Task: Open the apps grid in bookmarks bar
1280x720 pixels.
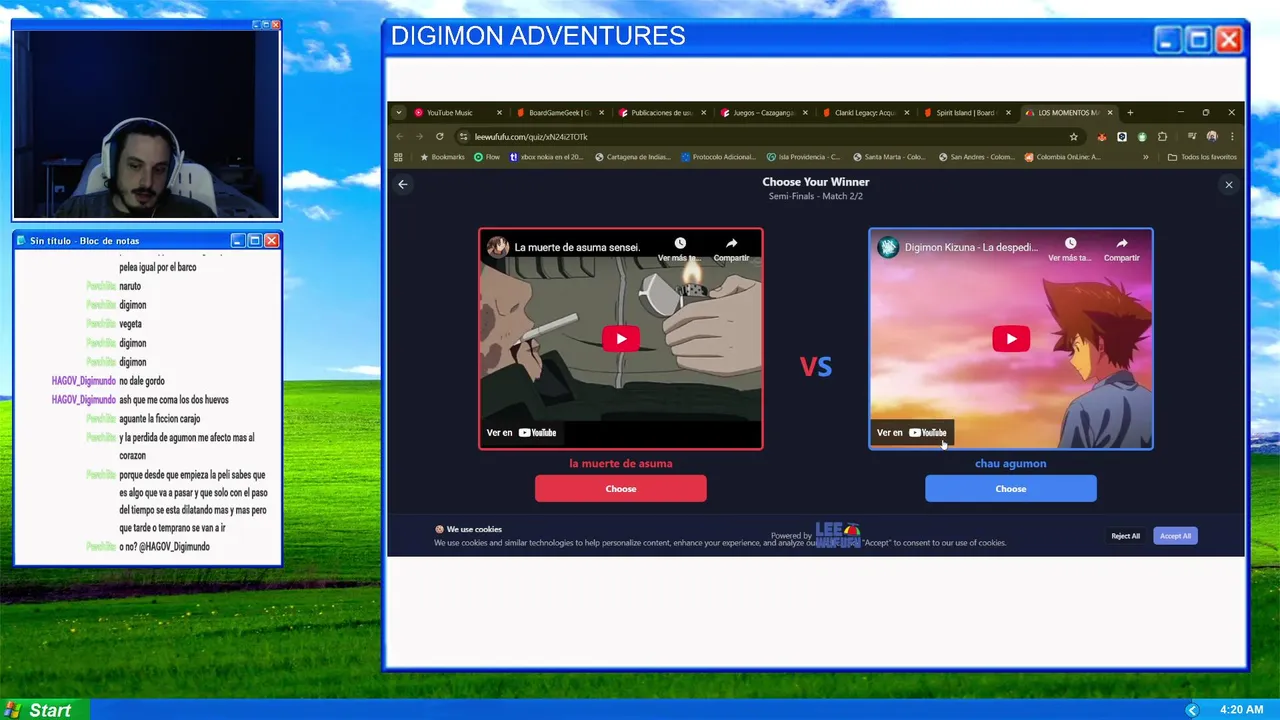Action: pyautogui.click(x=398, y=157)
